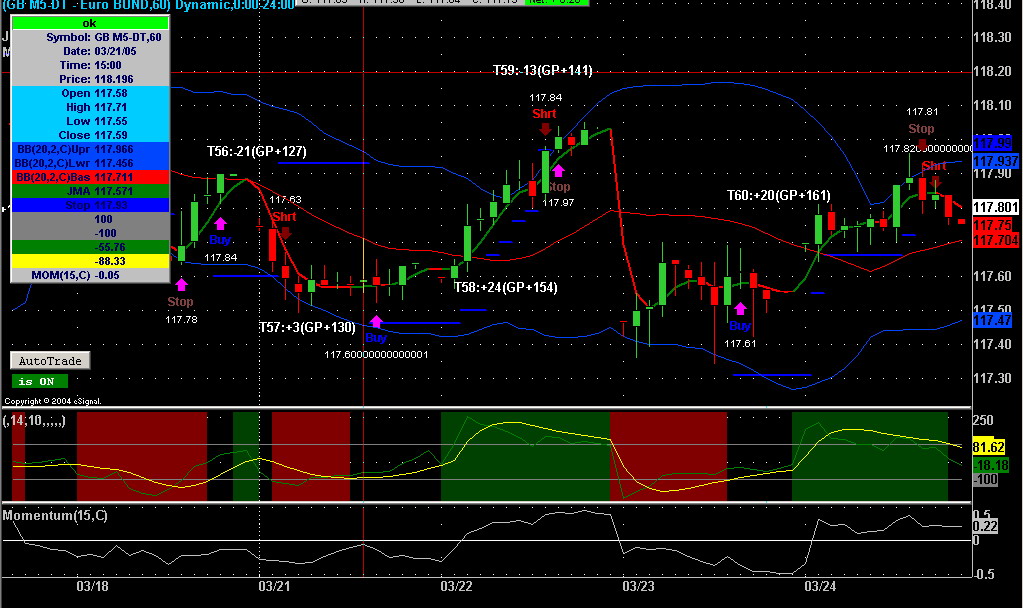1023x608 pixels.
Task: Click the Date: 03/21/05 row
Action: (x=90, y=51)
